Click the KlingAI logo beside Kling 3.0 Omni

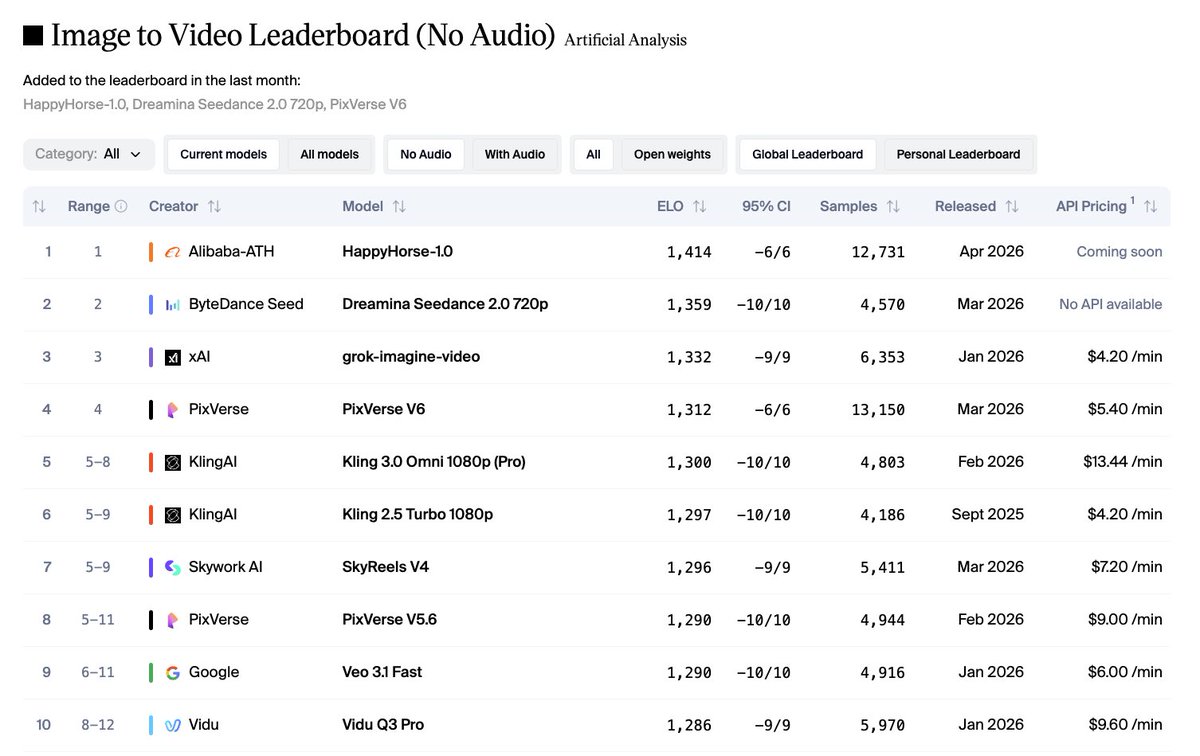[172, 461]
